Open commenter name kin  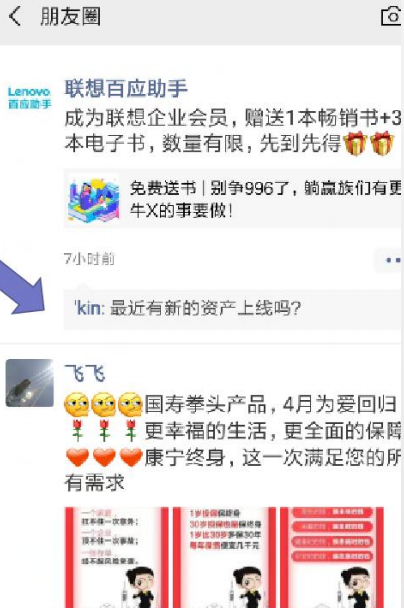click(88, 308)
